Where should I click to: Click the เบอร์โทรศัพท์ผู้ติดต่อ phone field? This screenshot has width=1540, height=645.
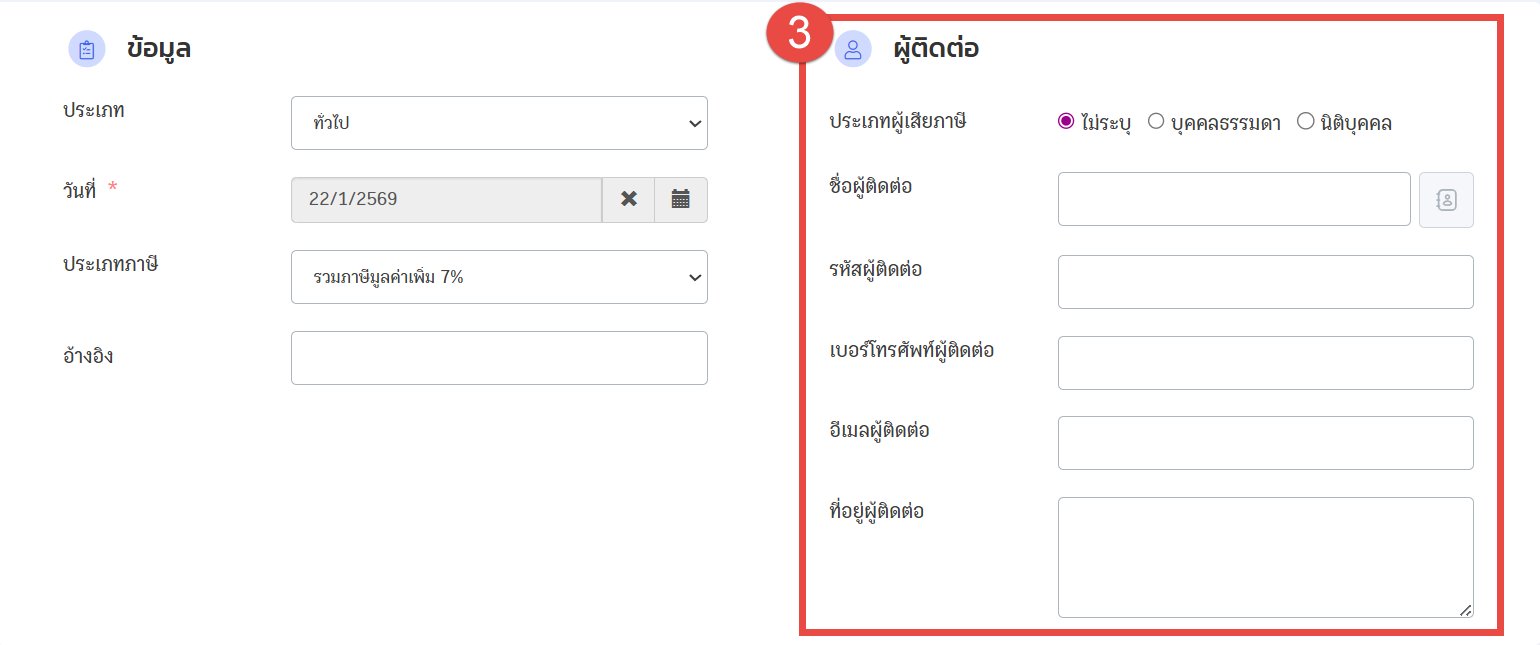[1265, 363]
